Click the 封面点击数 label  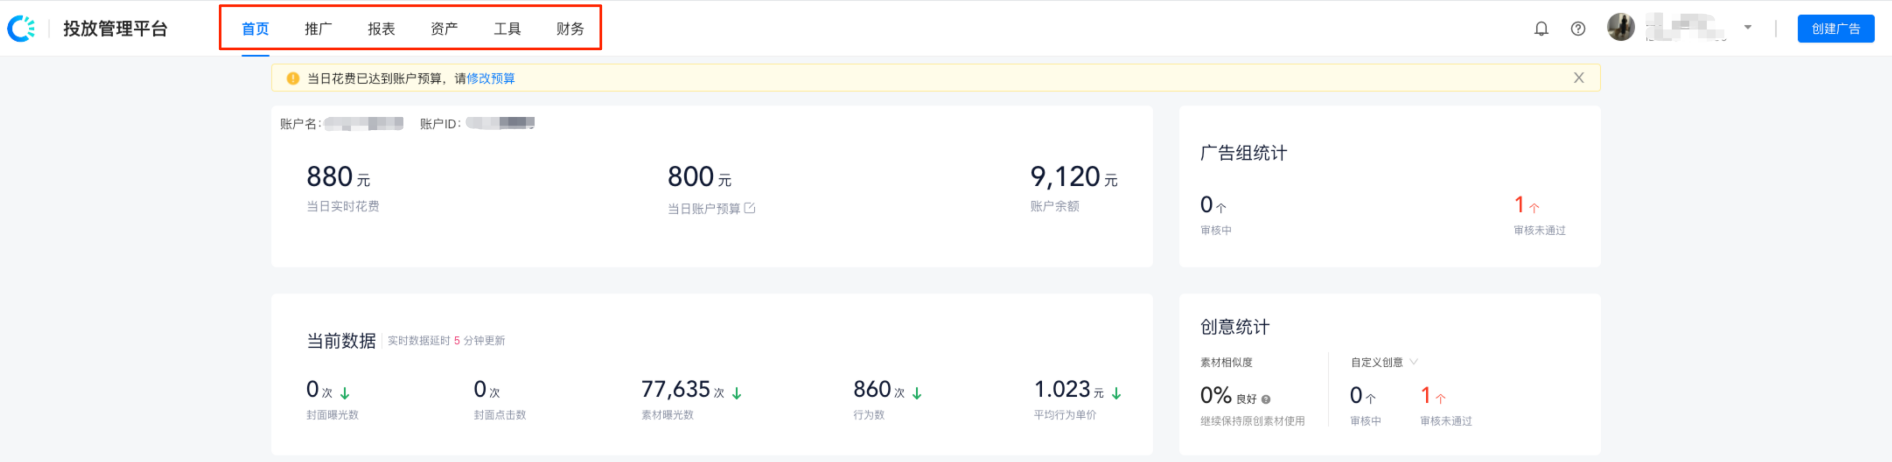(500, 415)
